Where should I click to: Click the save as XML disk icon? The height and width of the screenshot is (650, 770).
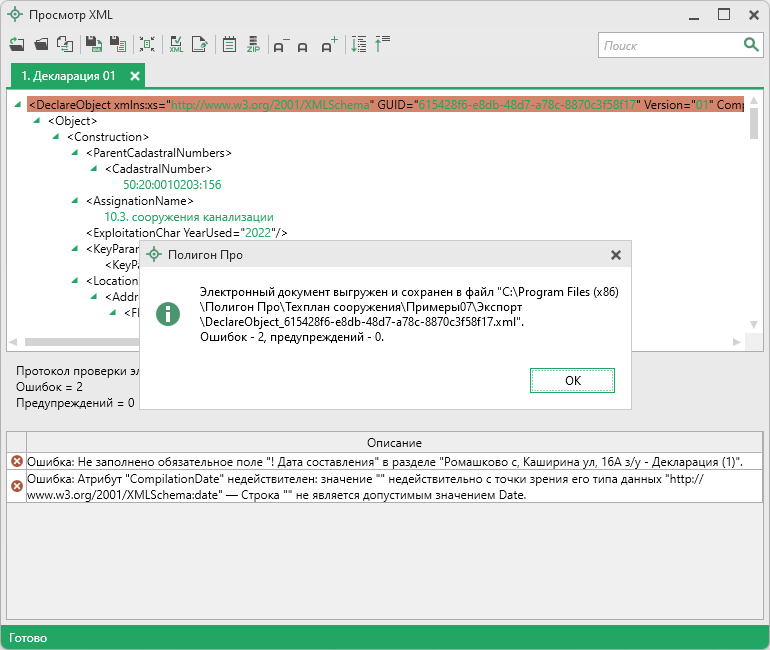coord(93,45)
